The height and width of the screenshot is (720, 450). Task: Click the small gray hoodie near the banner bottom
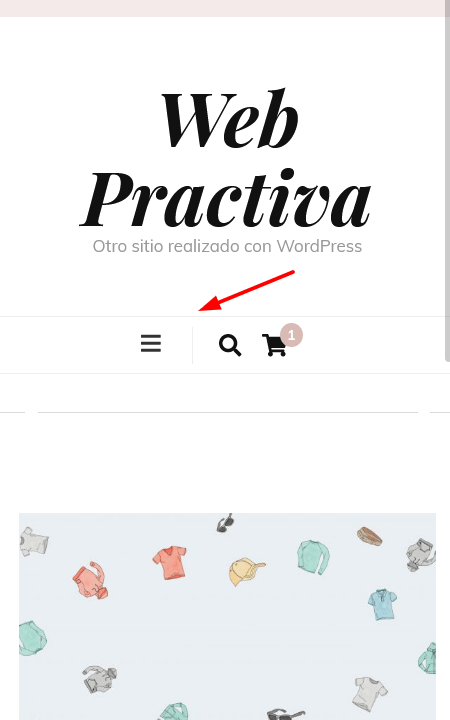(99, 678)
